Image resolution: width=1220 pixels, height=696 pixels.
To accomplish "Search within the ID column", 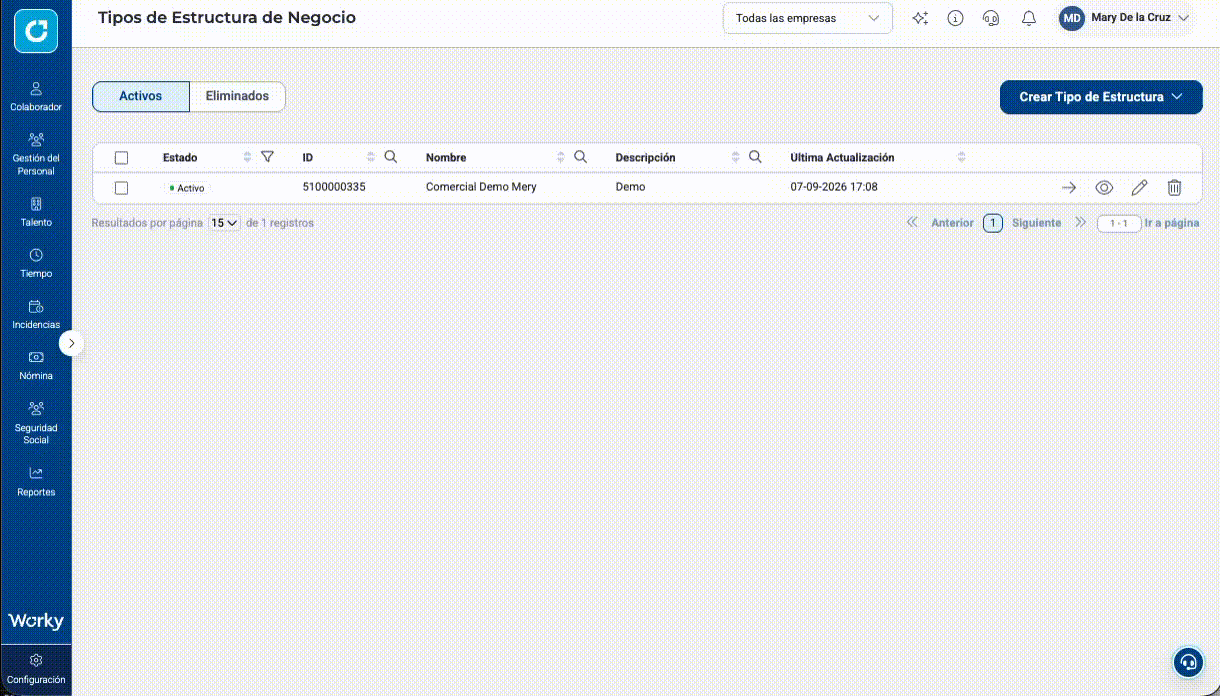I will point(391,157).
